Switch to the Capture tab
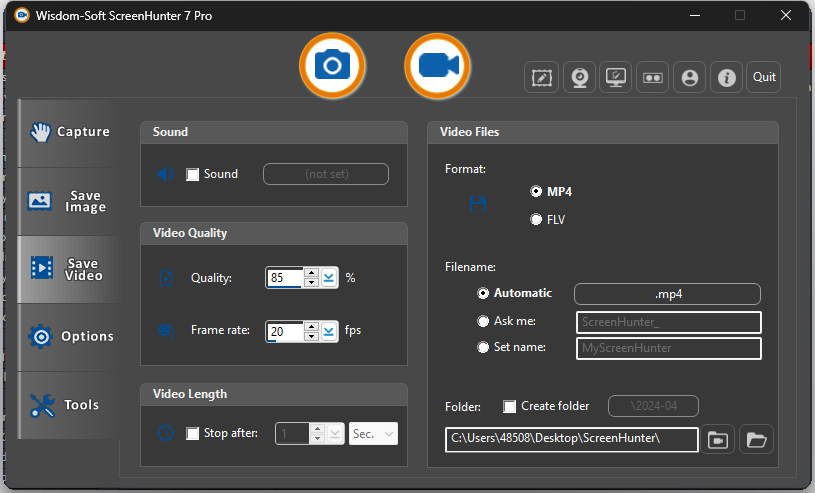This screenshot has width=815, height=493. pos(70,132)
